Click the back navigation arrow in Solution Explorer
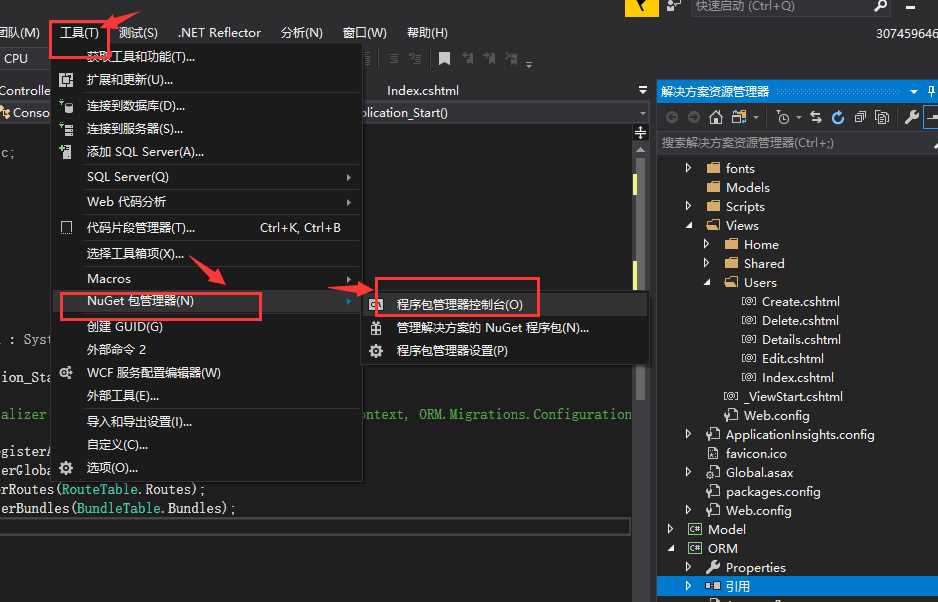Screen dimensions: 938x602 coord(672,117)
